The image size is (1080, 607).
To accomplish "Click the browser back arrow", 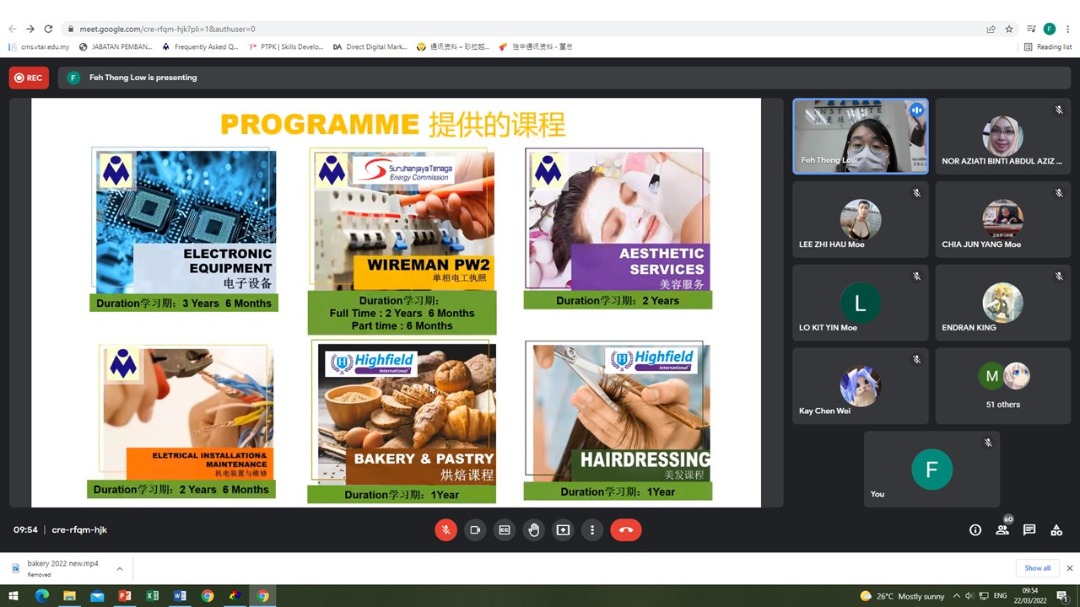I will point(12,29).
